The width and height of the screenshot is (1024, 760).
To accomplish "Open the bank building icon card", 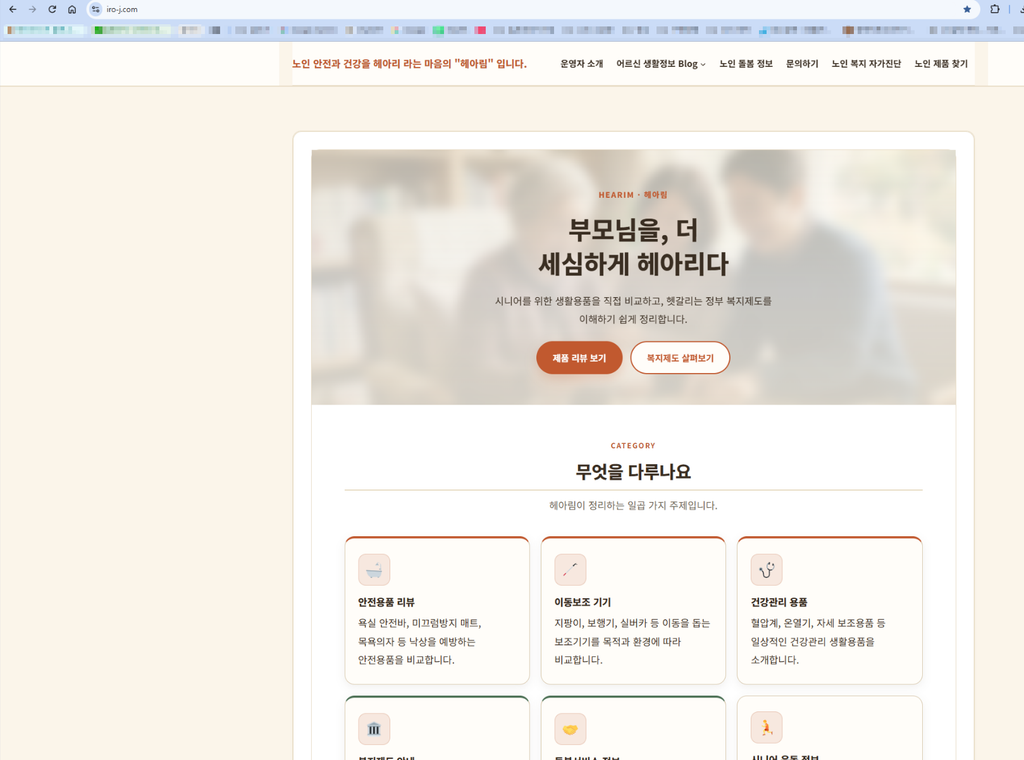I will click(x=374, y=729).
